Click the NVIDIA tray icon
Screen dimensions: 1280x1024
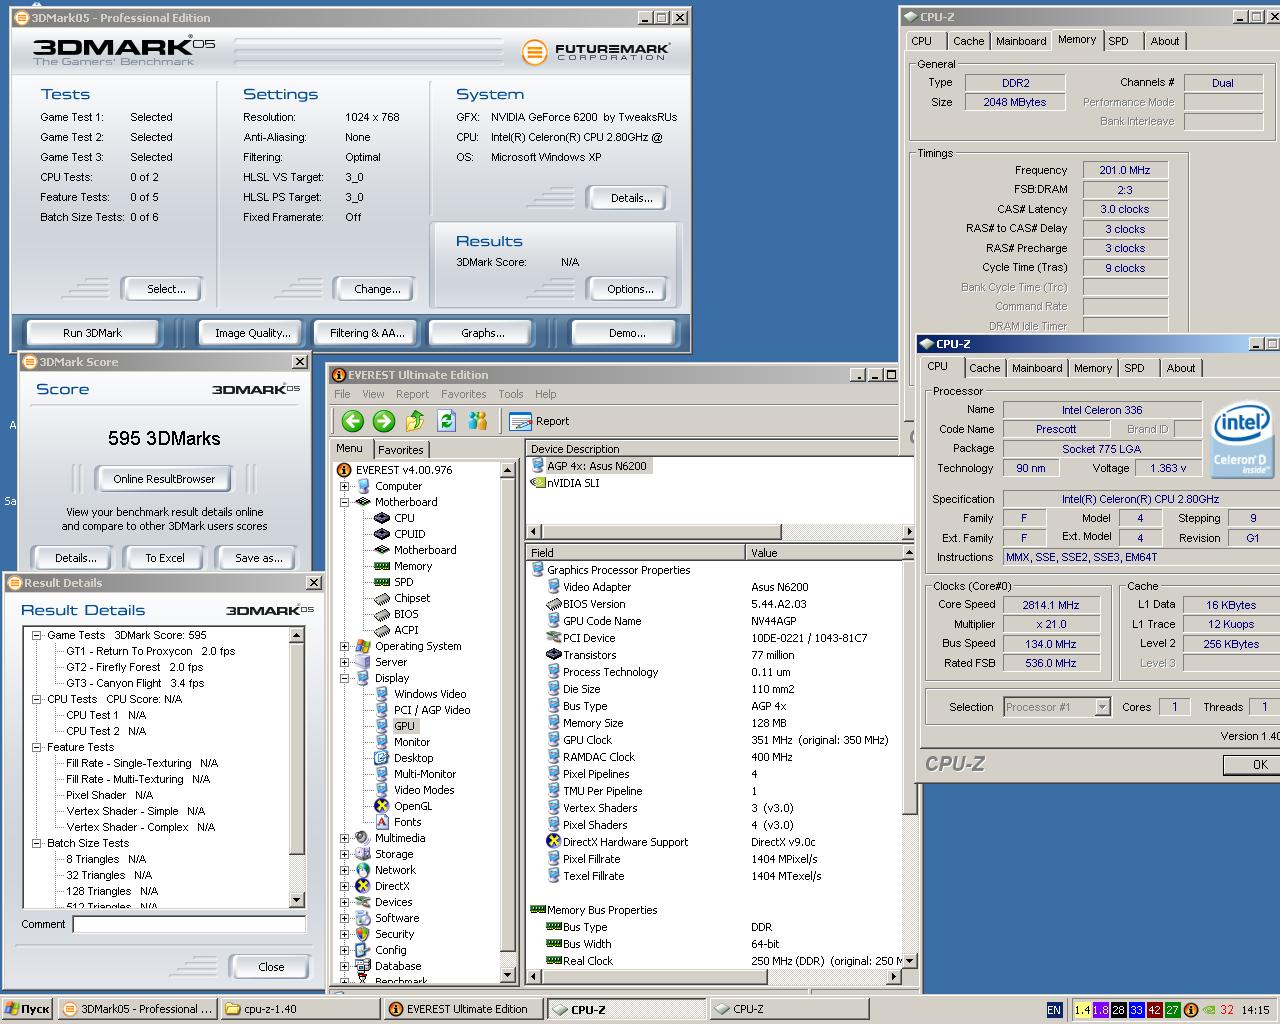pyautogui.click(x=1209, y=1010)
